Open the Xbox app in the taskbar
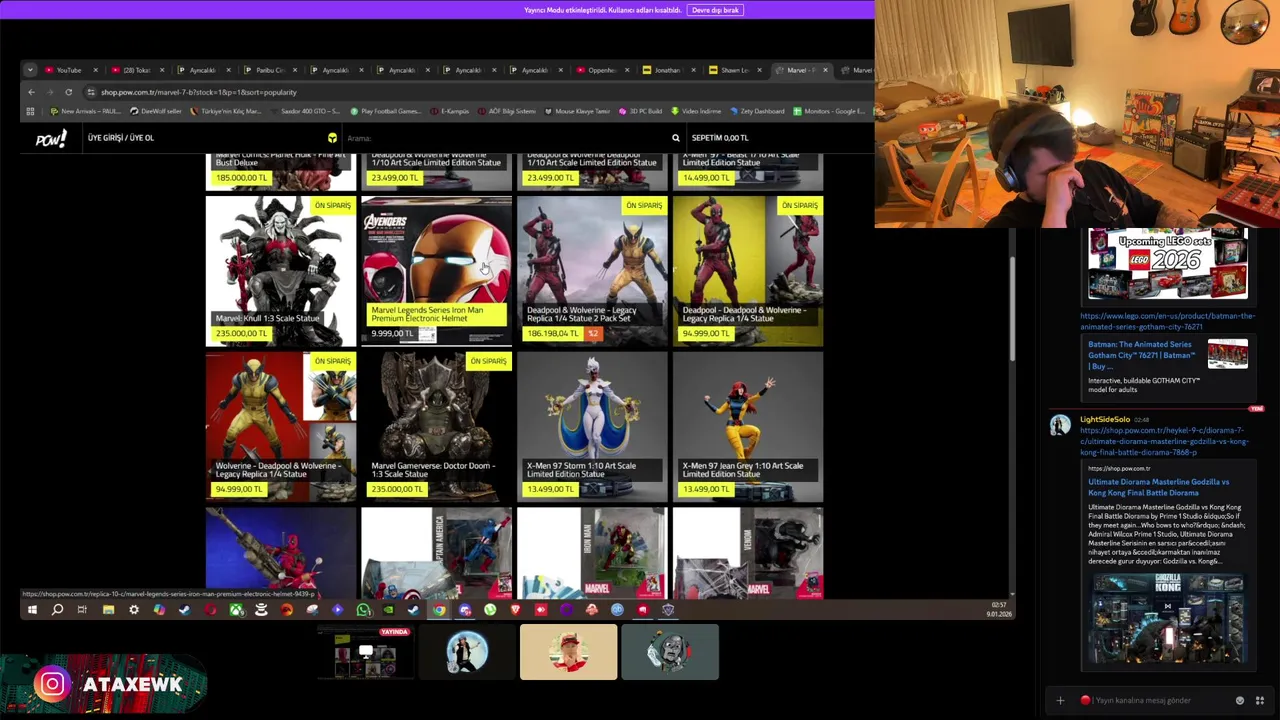Image resolution: width=1280 pixels, height=720 pixels. point(236,610)
